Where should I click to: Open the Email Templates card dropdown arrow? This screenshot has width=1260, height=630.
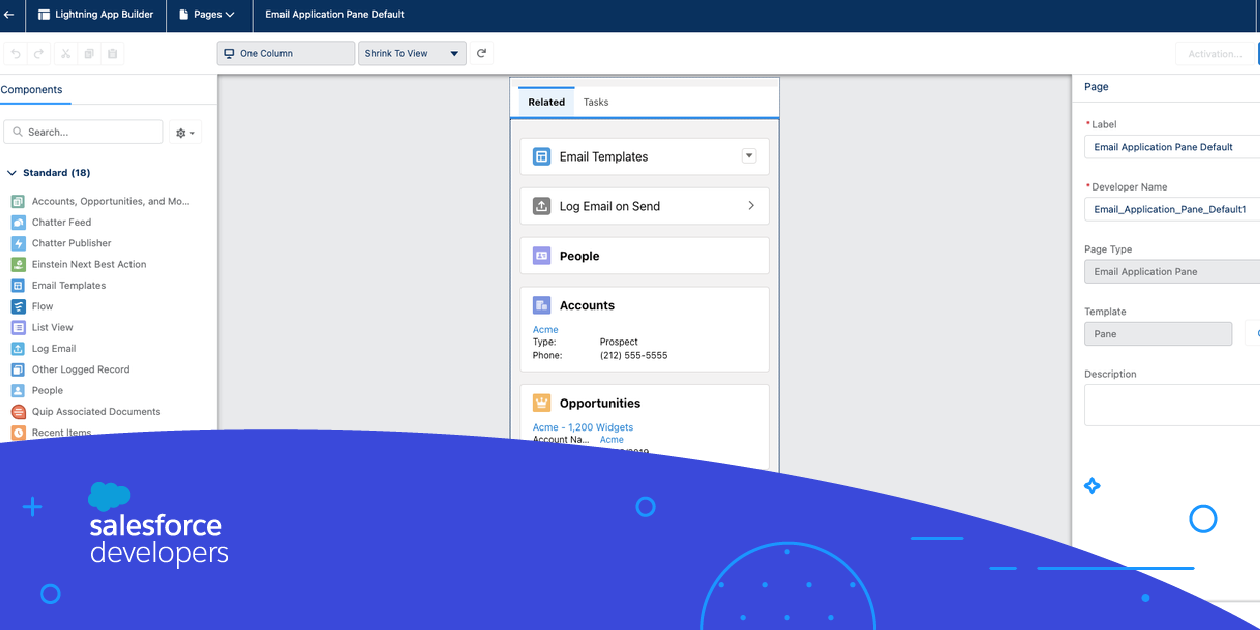pos(749,156)
